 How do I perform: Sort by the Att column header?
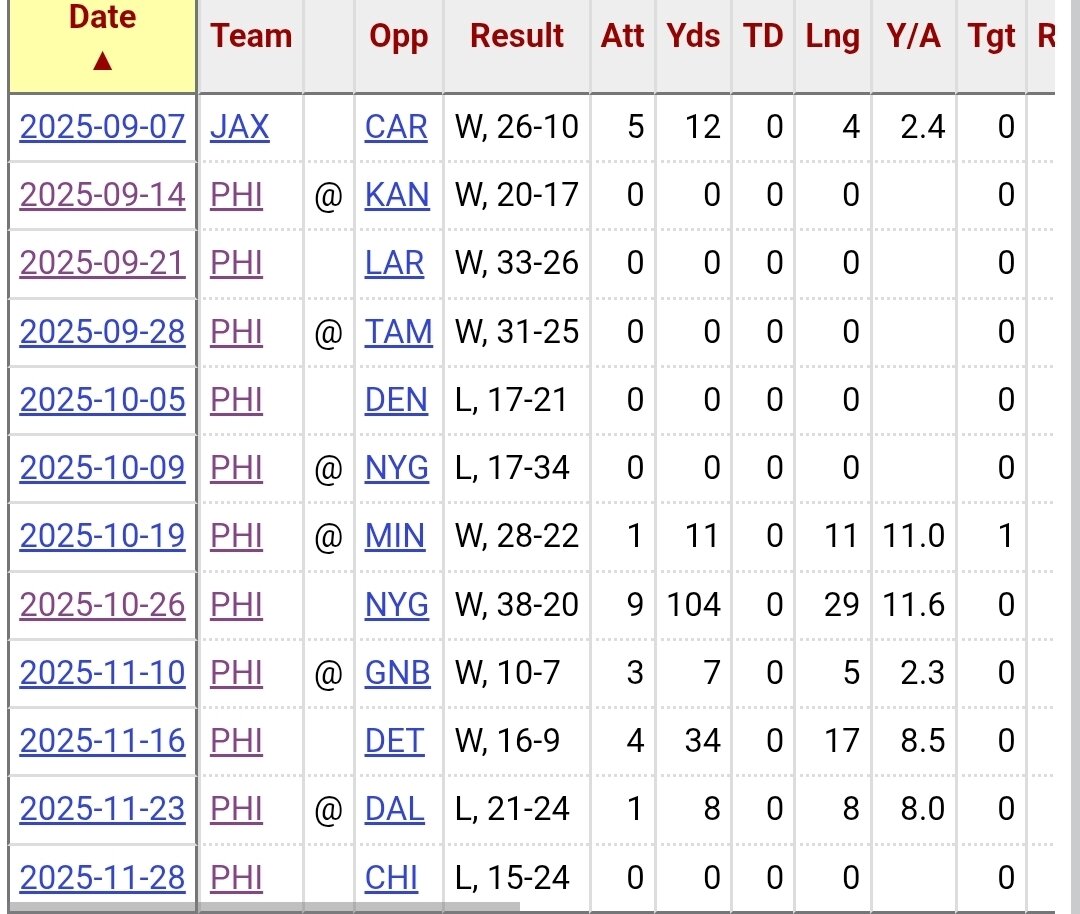(622, 37)
